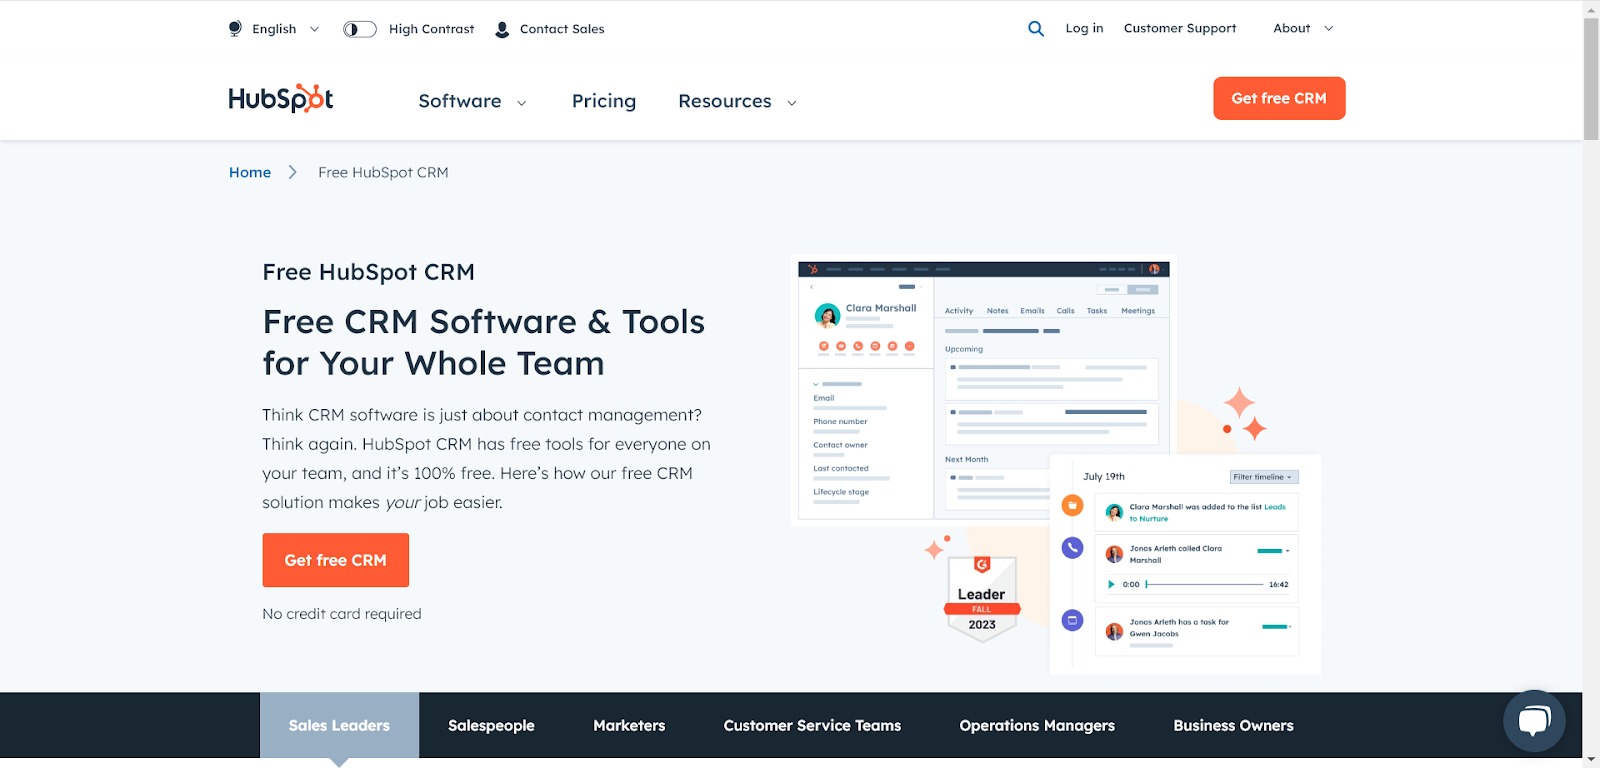Click the HubSpot logo
The height and width of the screenshot is (768, 1600).
(x=281, y=98)
